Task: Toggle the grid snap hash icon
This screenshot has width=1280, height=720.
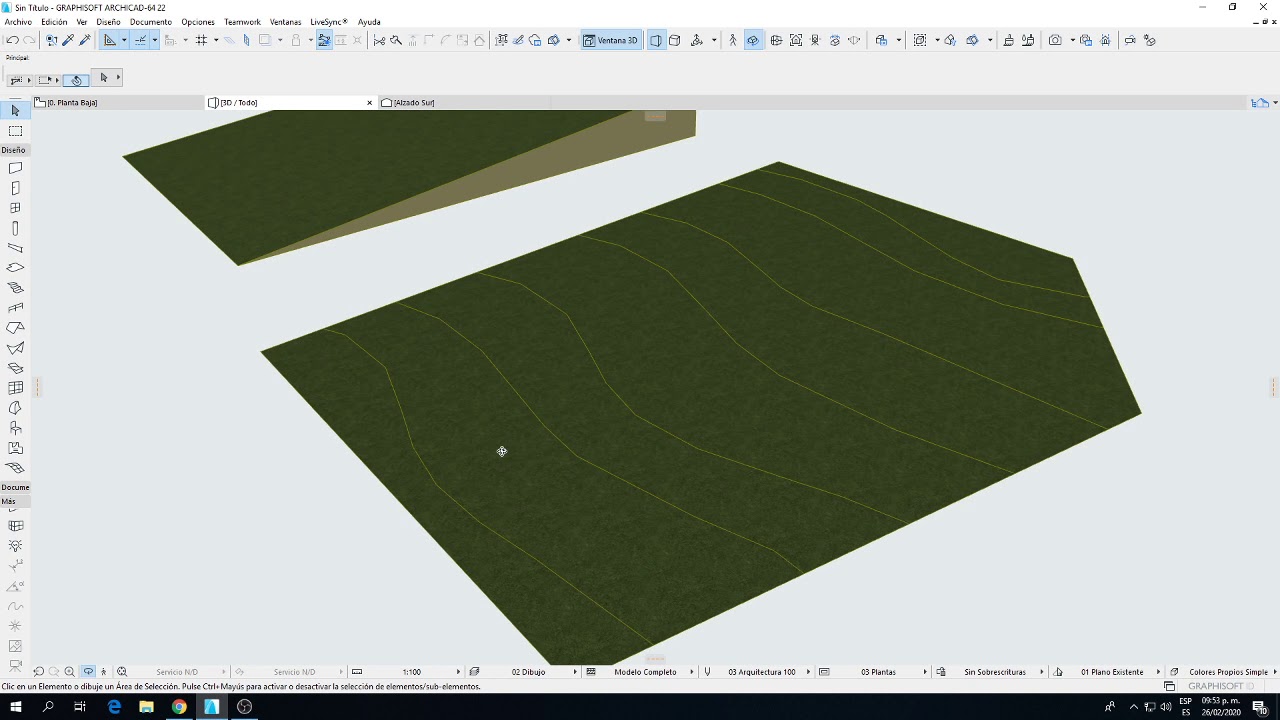Action: [201, 40]
